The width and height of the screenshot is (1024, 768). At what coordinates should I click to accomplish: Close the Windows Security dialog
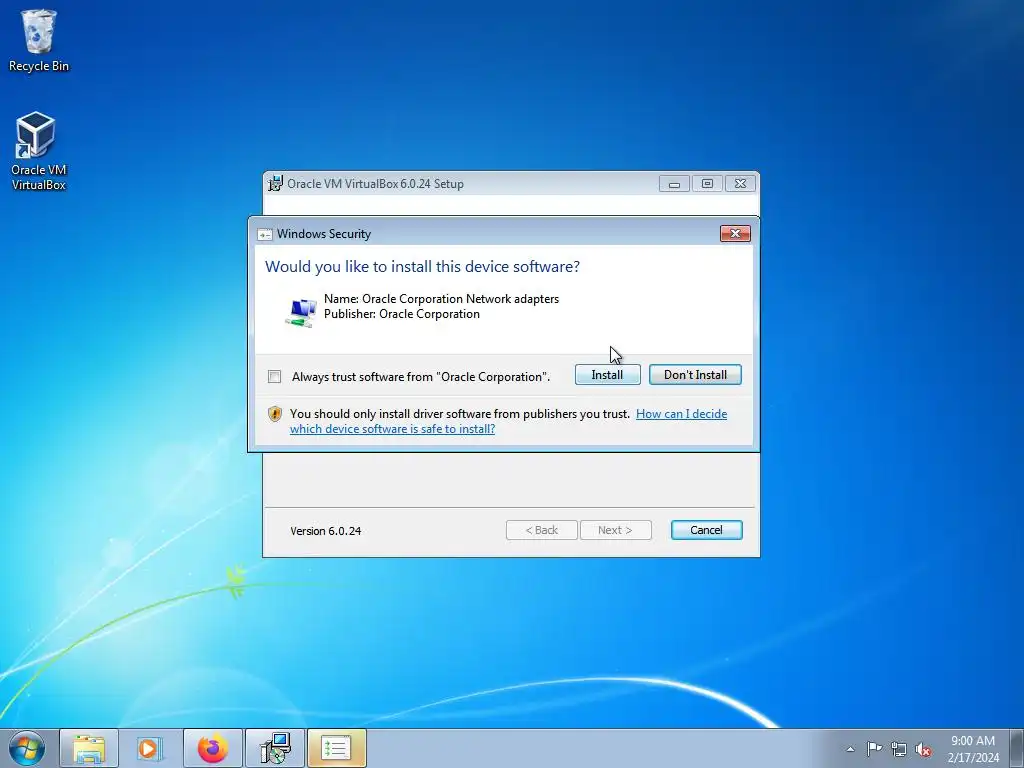pos(735,234)
